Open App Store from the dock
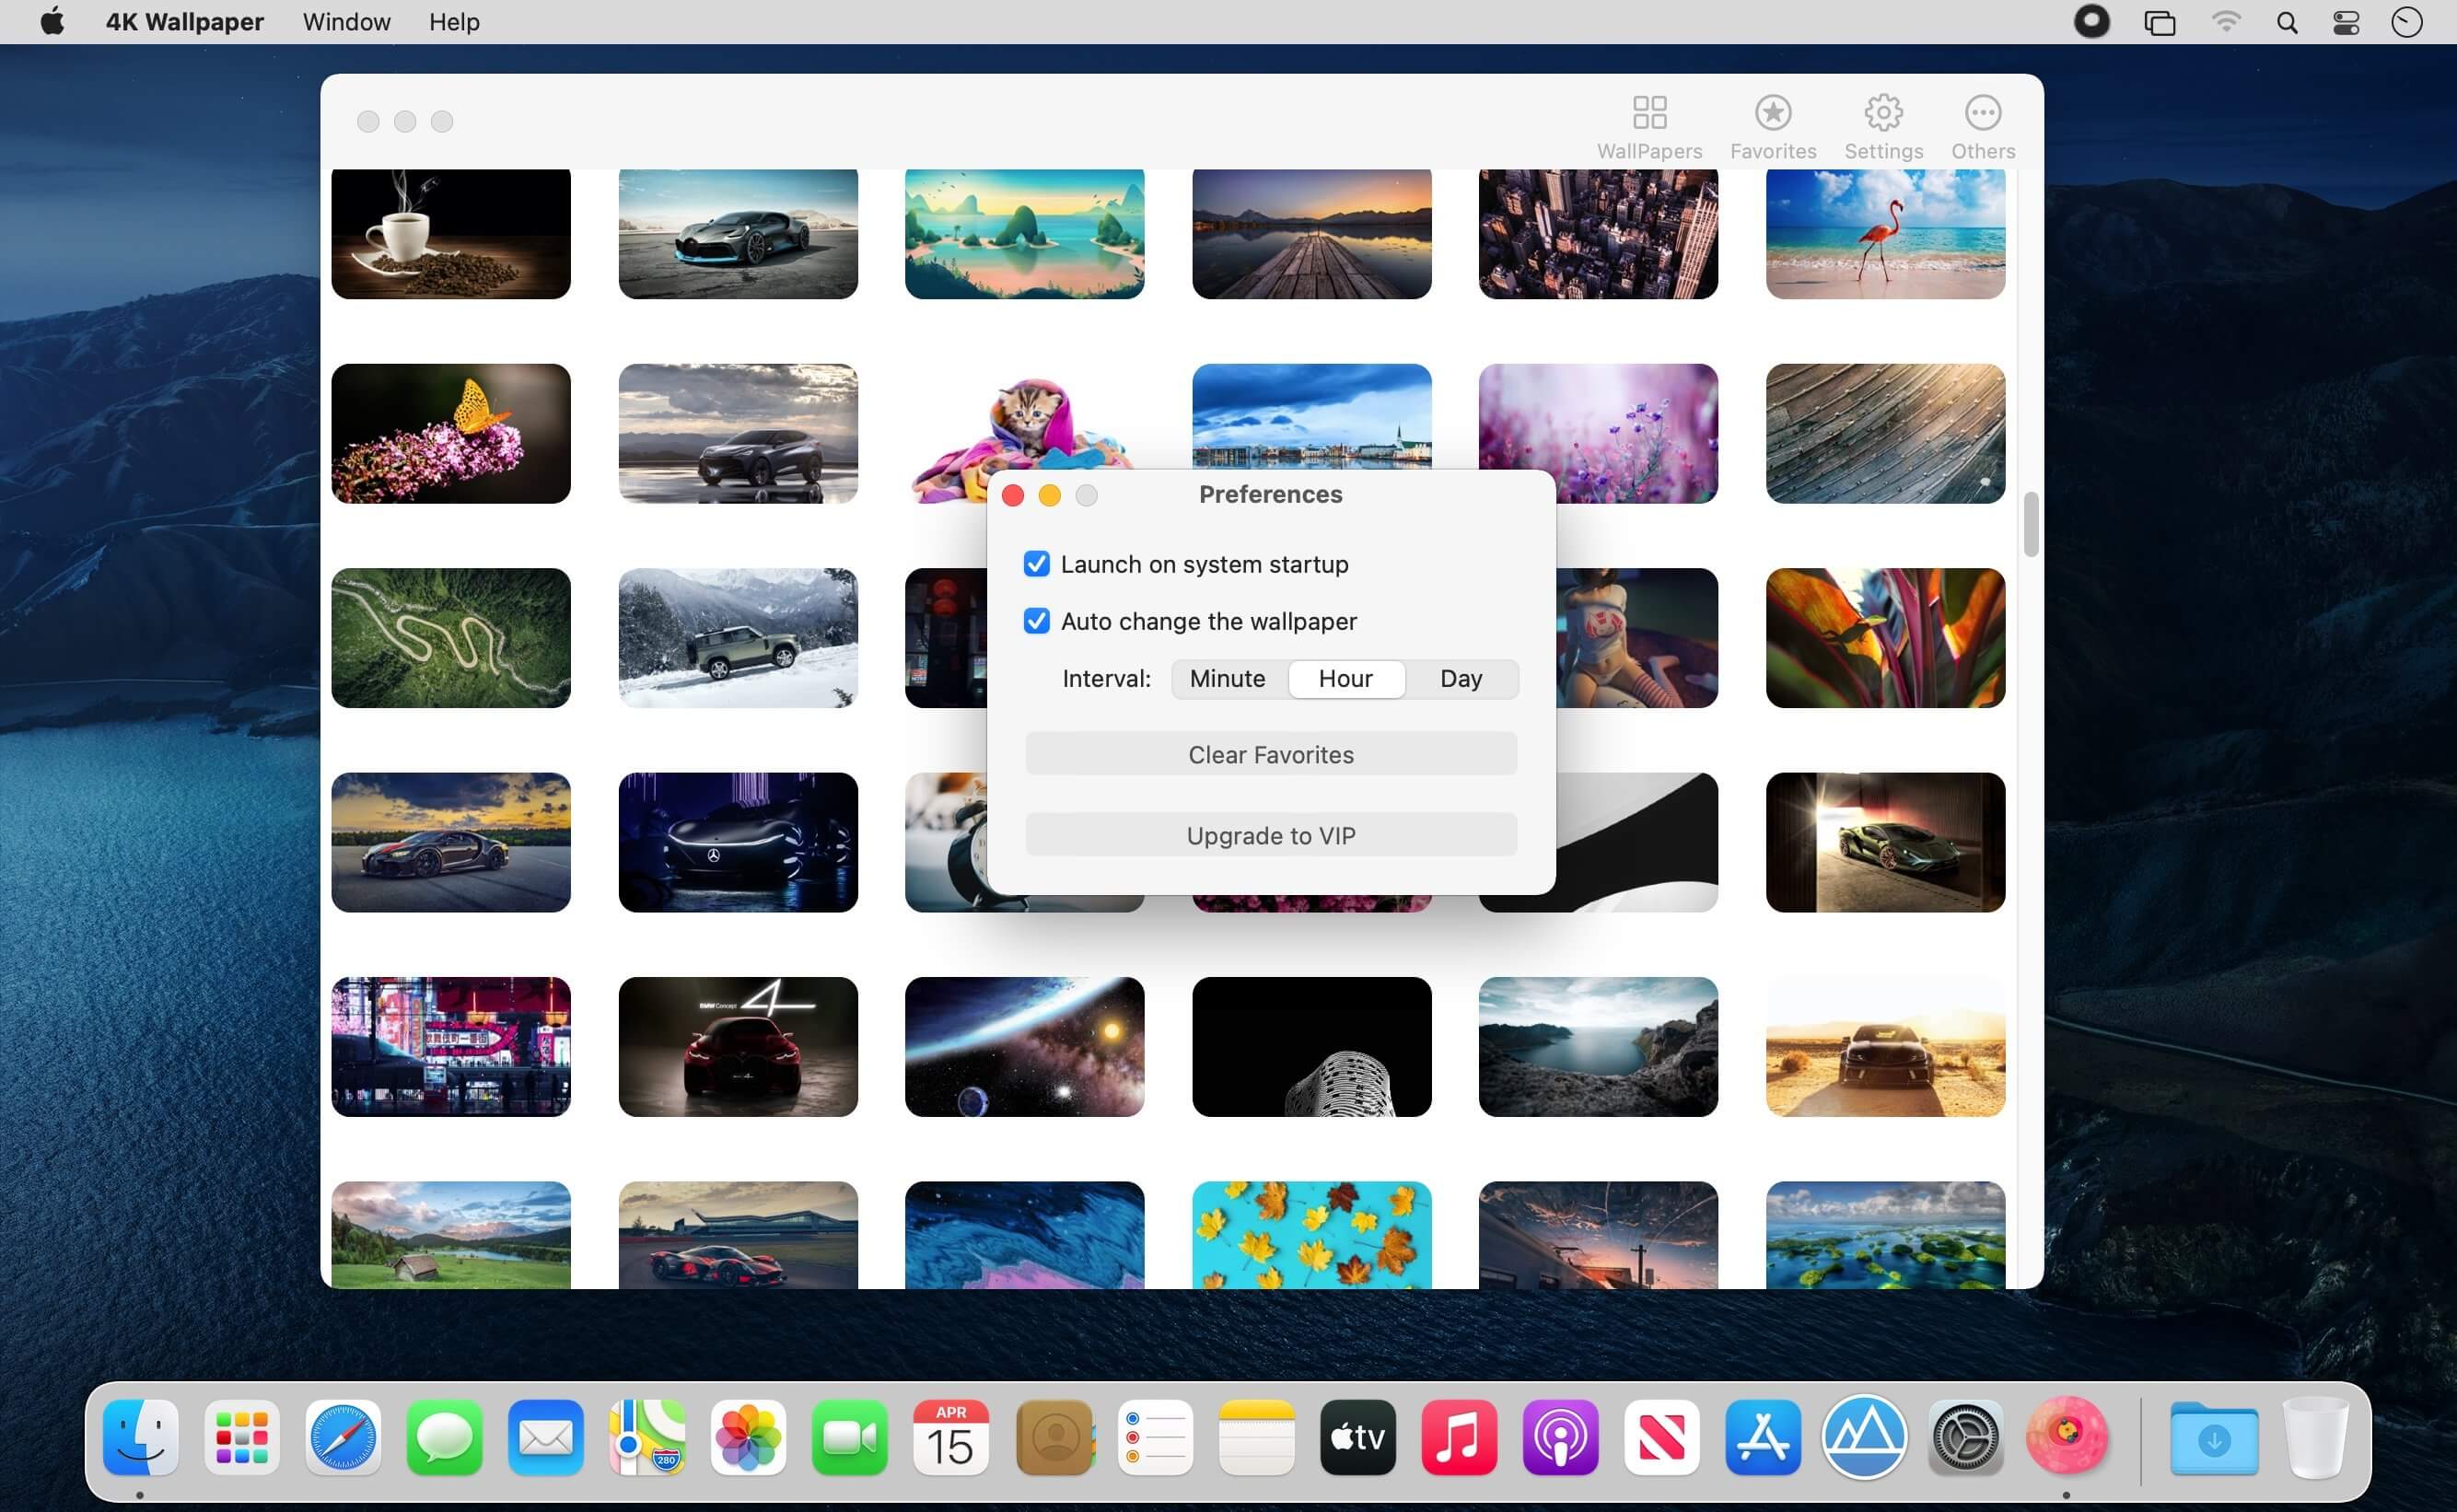The image size is (2457, 1512). click(x=1762, y=1438)
